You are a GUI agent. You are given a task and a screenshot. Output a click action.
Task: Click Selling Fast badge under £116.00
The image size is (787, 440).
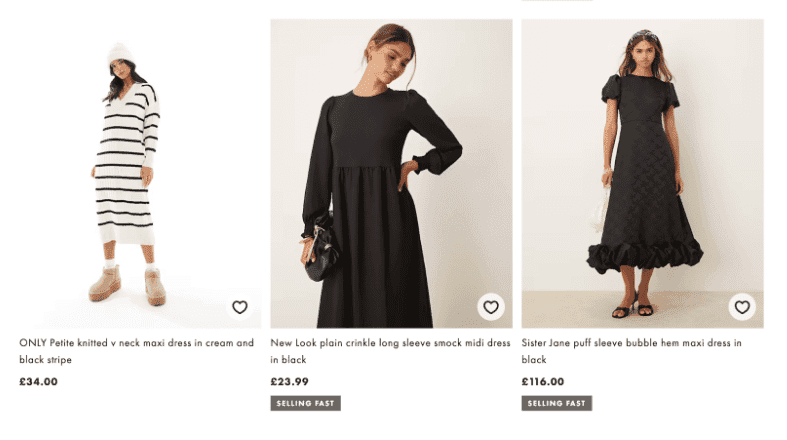click(556, 403)
